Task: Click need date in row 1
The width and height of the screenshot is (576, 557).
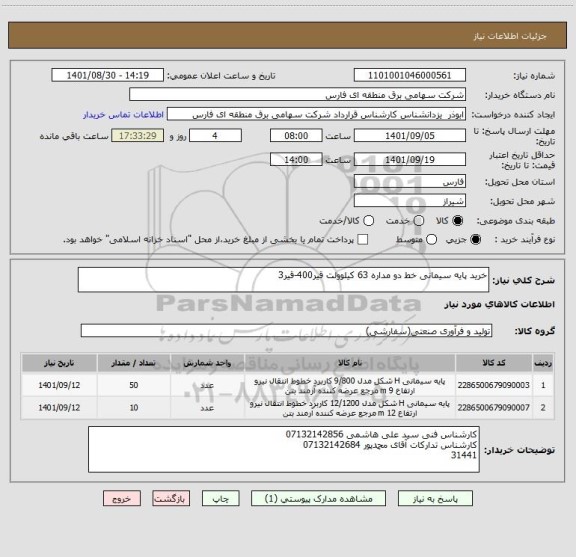Action: 59,385
